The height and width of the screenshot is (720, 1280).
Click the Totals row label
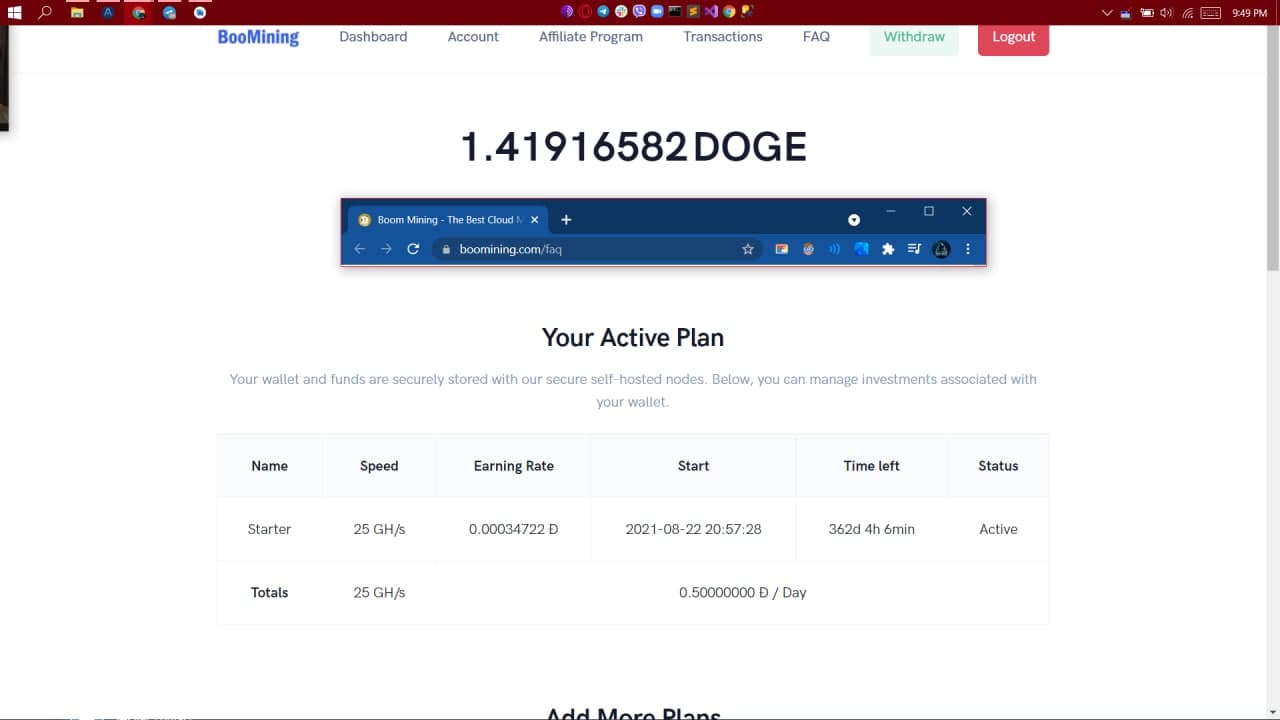pos(269,593)
